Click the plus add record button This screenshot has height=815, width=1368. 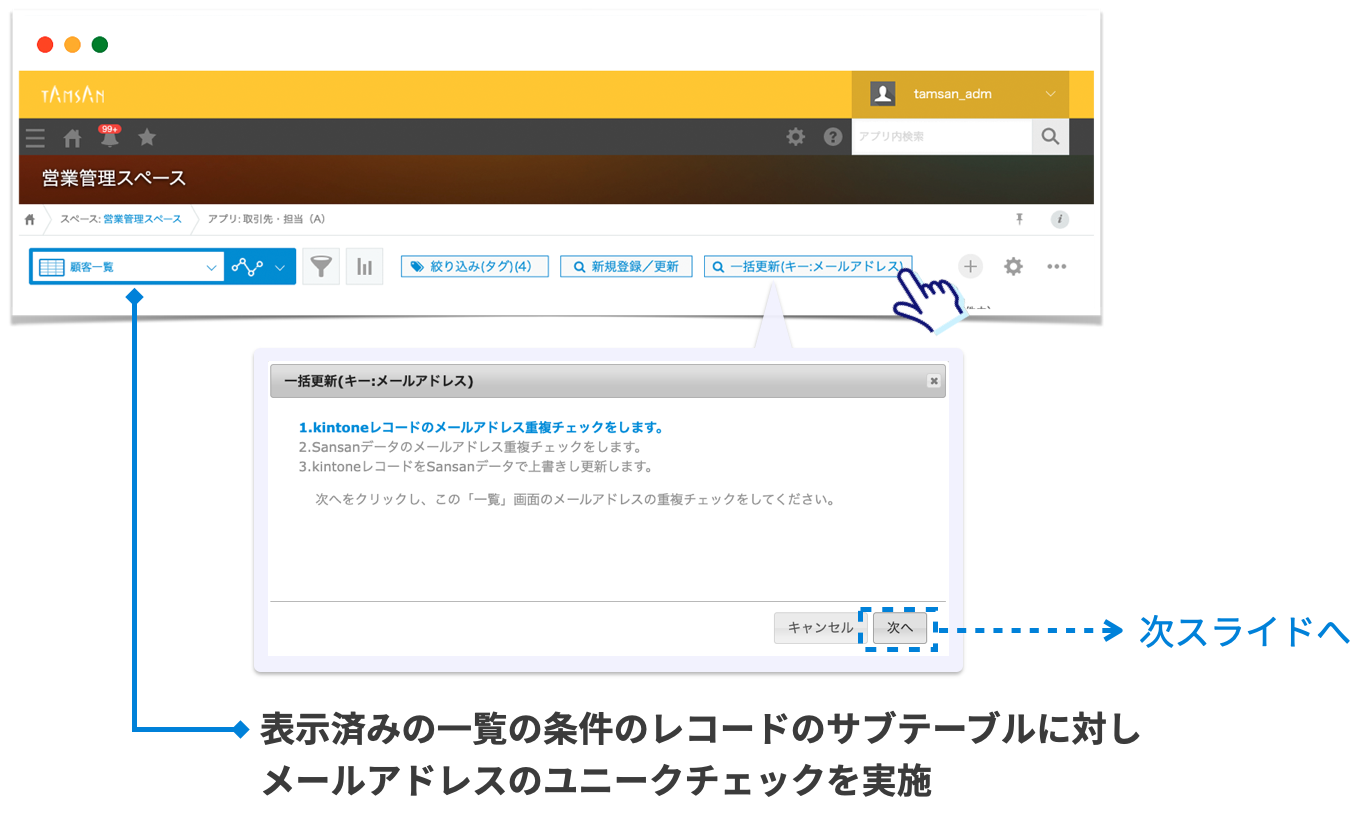point(970,266)
